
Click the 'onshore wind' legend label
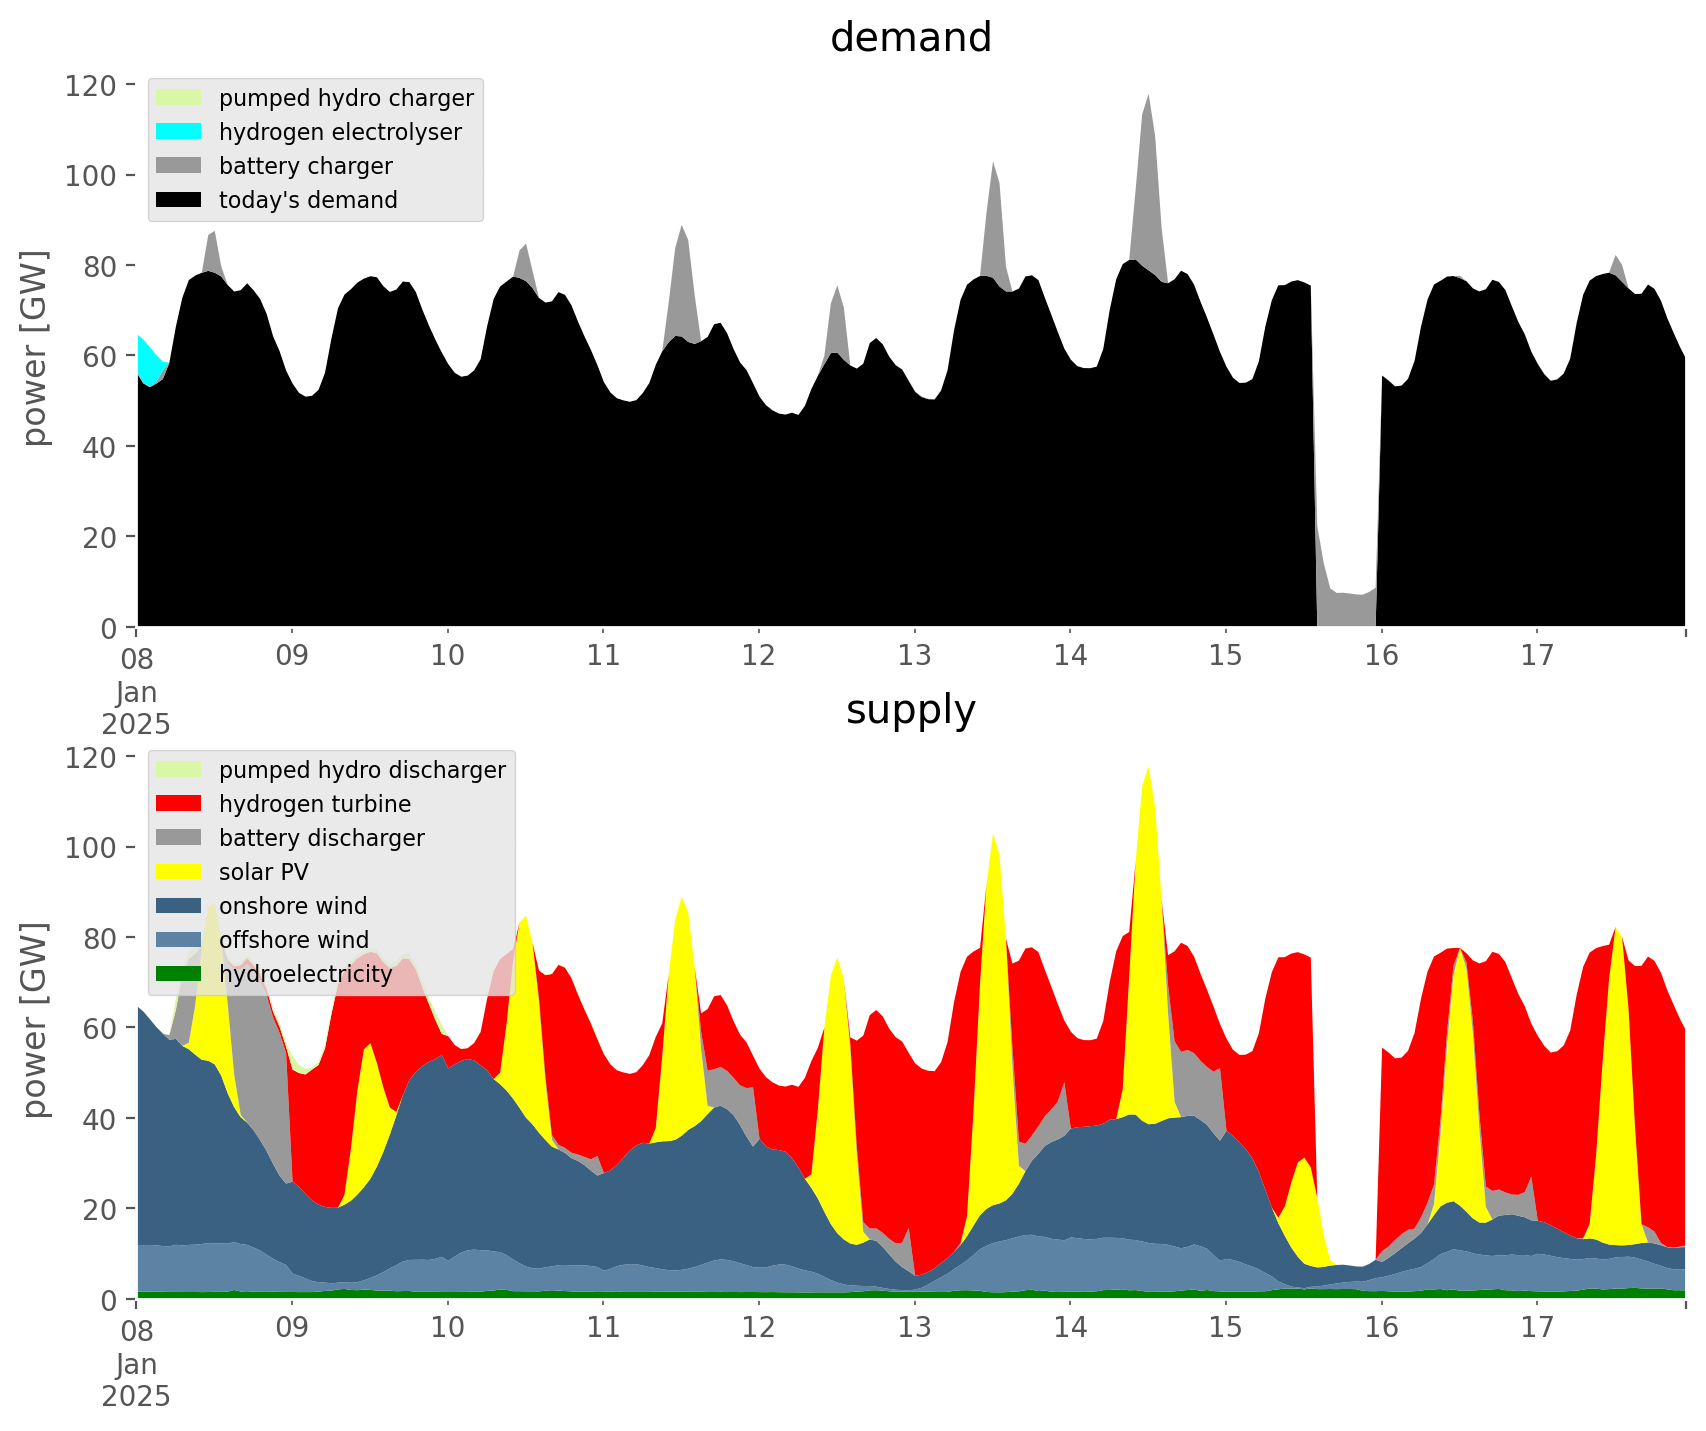point(293,906)
